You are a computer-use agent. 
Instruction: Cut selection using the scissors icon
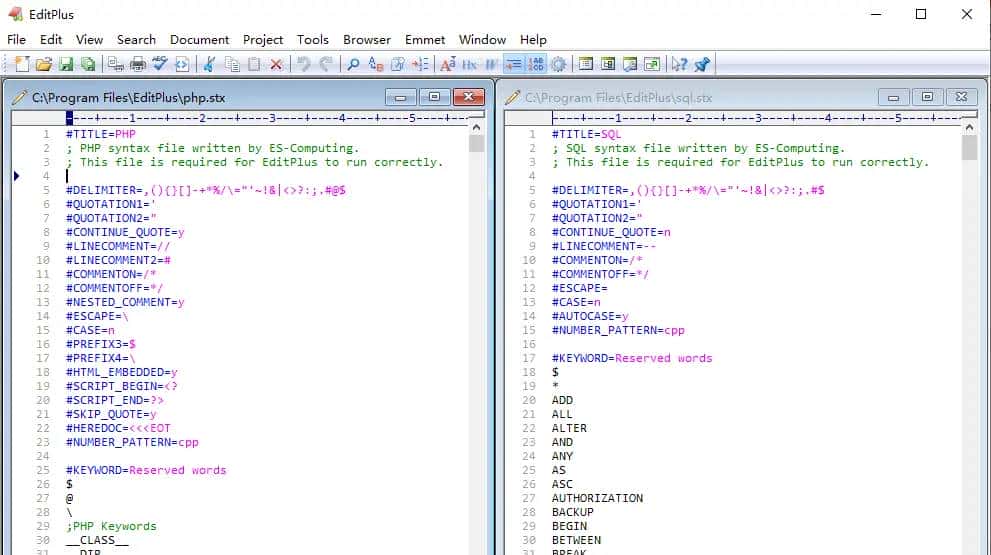209,64
